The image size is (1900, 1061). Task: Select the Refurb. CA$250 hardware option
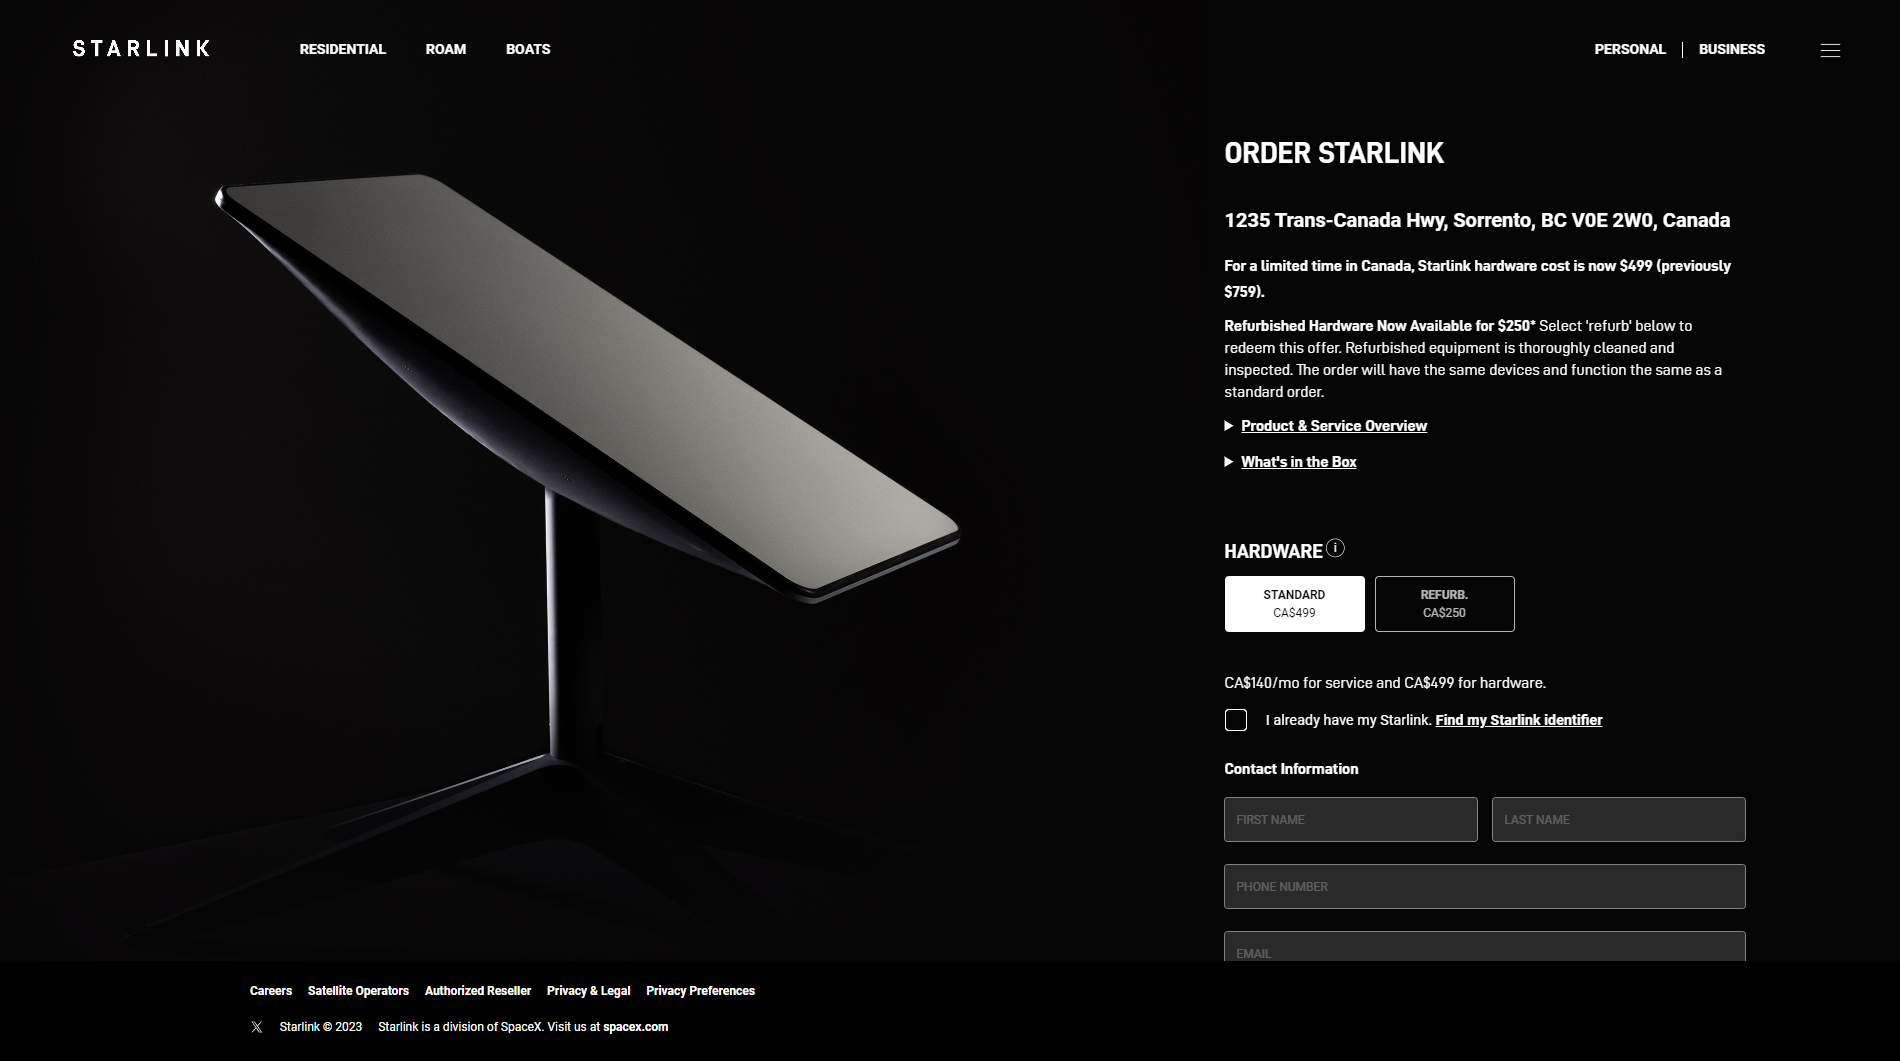(x=1444, y=603)
